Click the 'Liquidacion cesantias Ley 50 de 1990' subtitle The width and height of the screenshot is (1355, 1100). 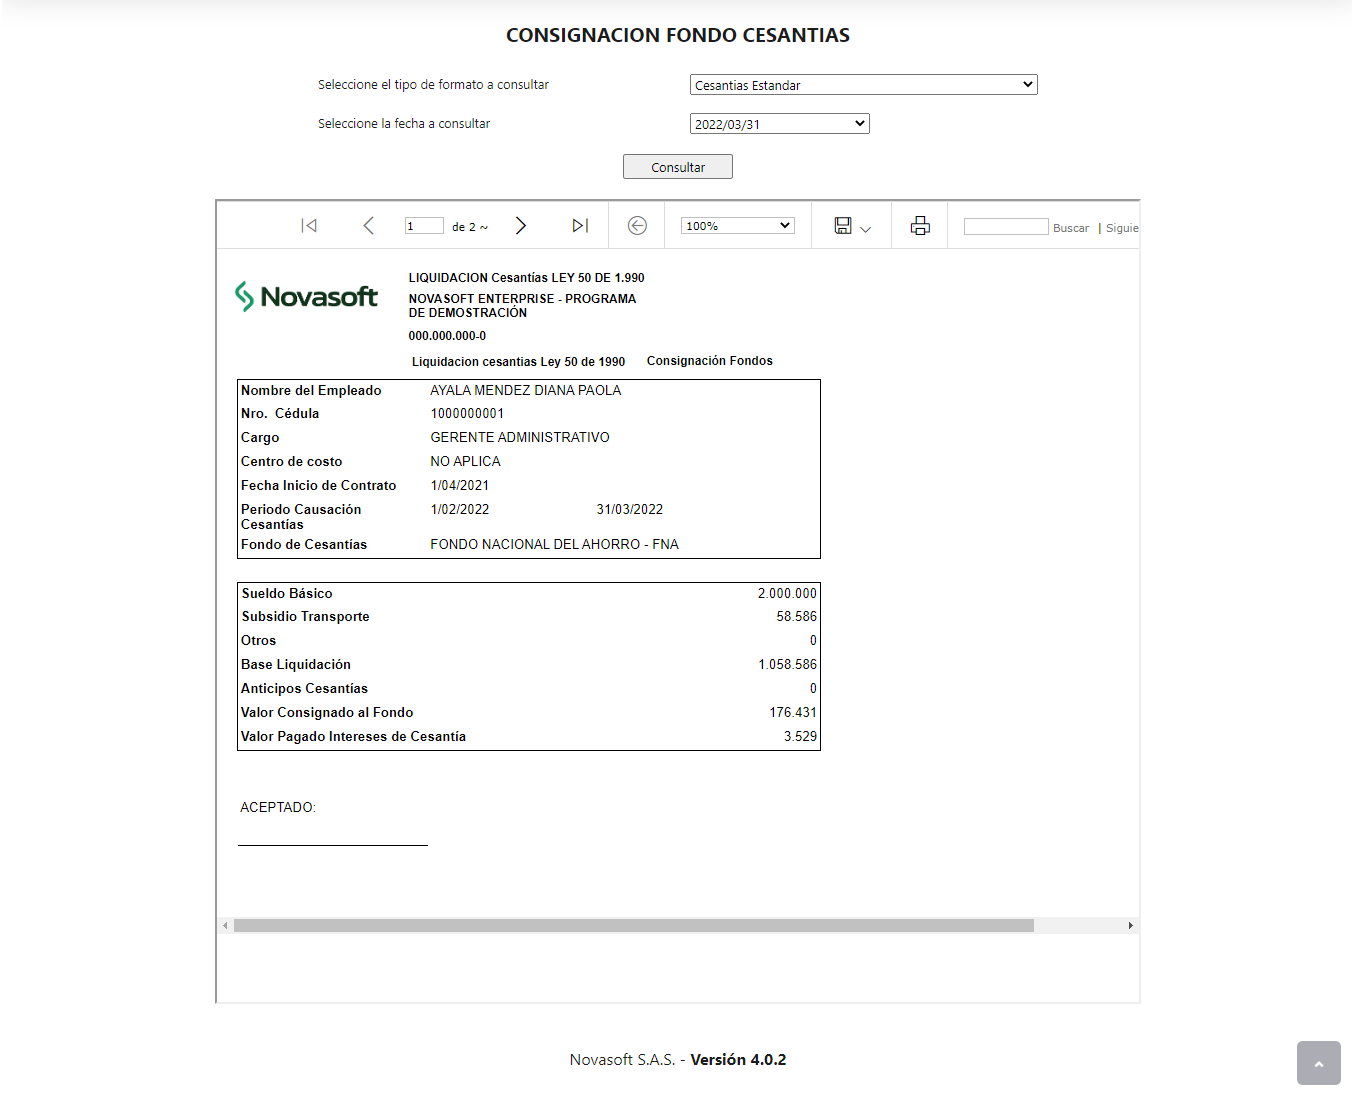click(519, 362)
